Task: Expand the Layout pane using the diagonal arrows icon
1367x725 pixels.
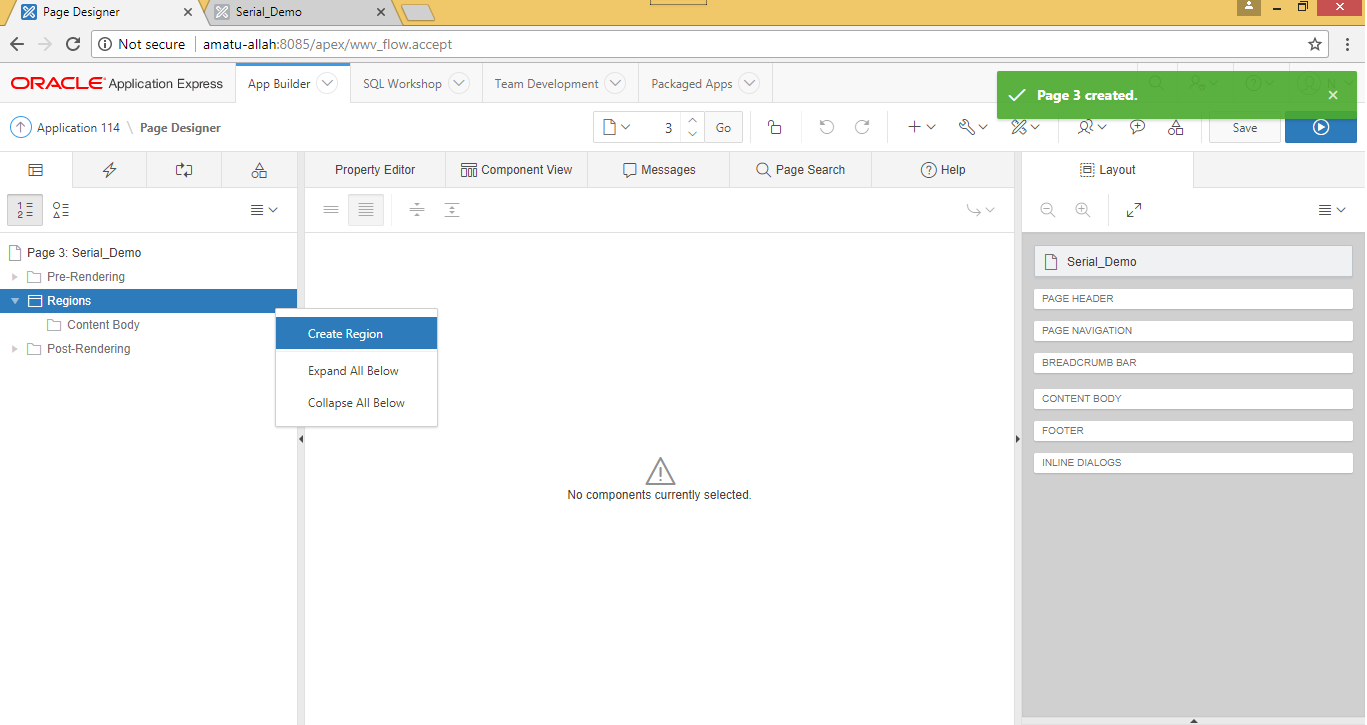Action: click(x=1133, y=210)
